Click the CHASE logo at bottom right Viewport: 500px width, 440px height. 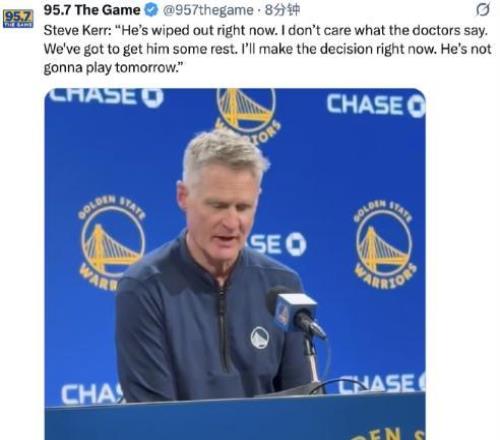[382, 384]
